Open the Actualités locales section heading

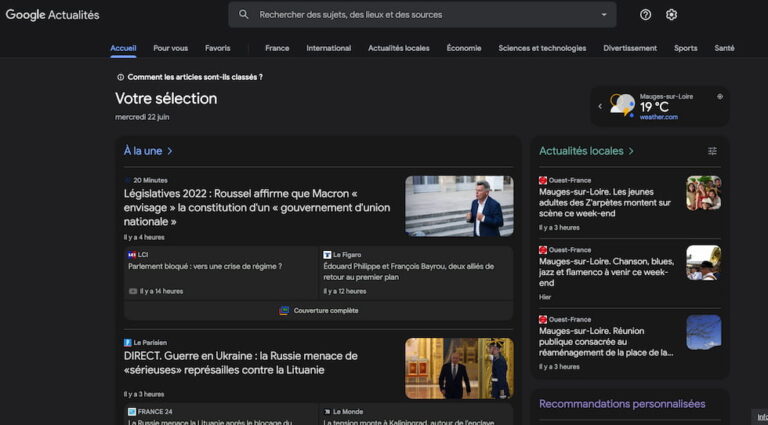tap(581, 151)
